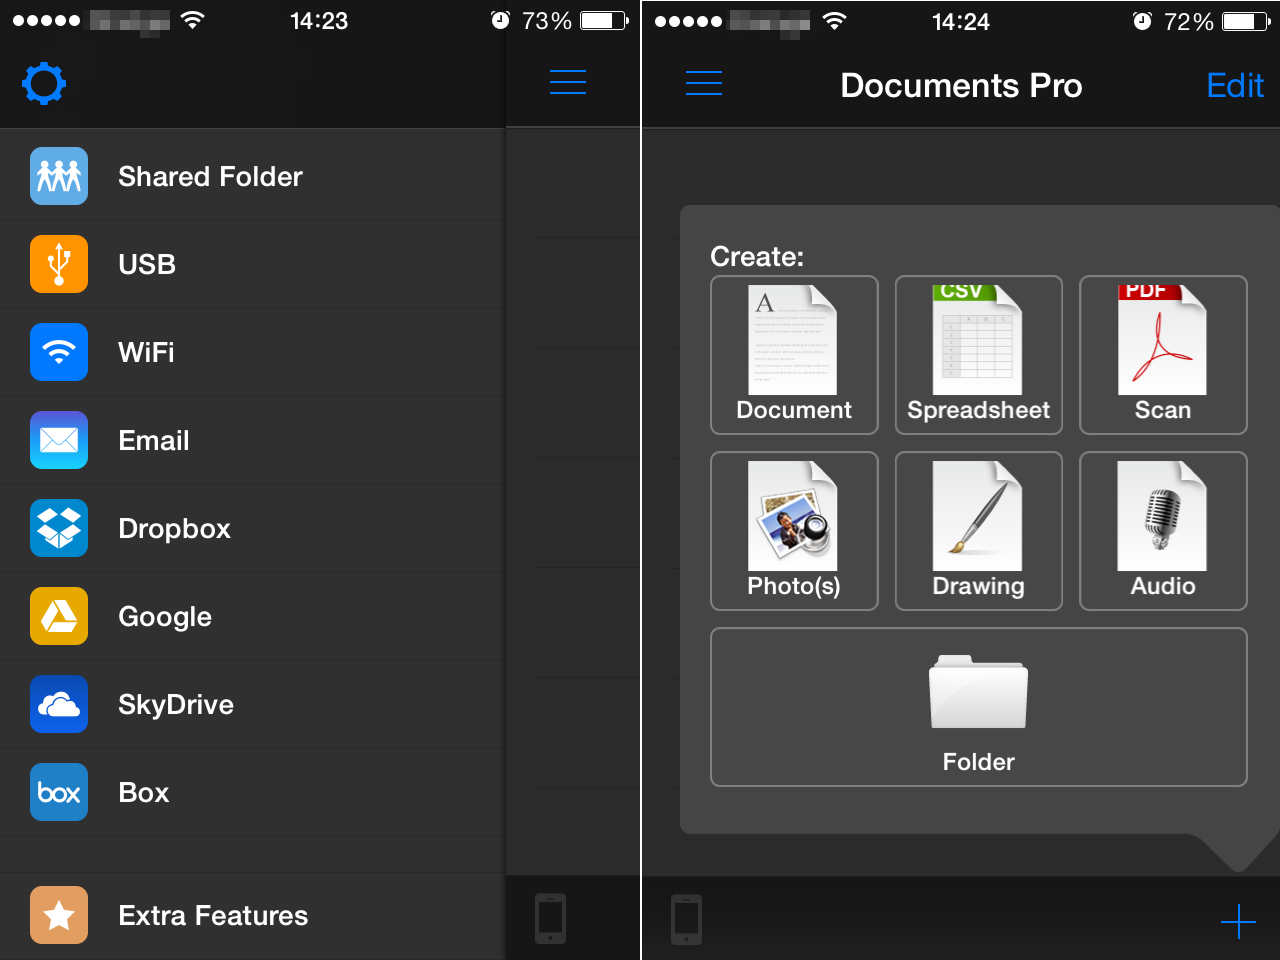The height and width of the screenshot is (960, 1280).
Task: Open the Dropbox menu entry
Action: [x=252, y=528]
